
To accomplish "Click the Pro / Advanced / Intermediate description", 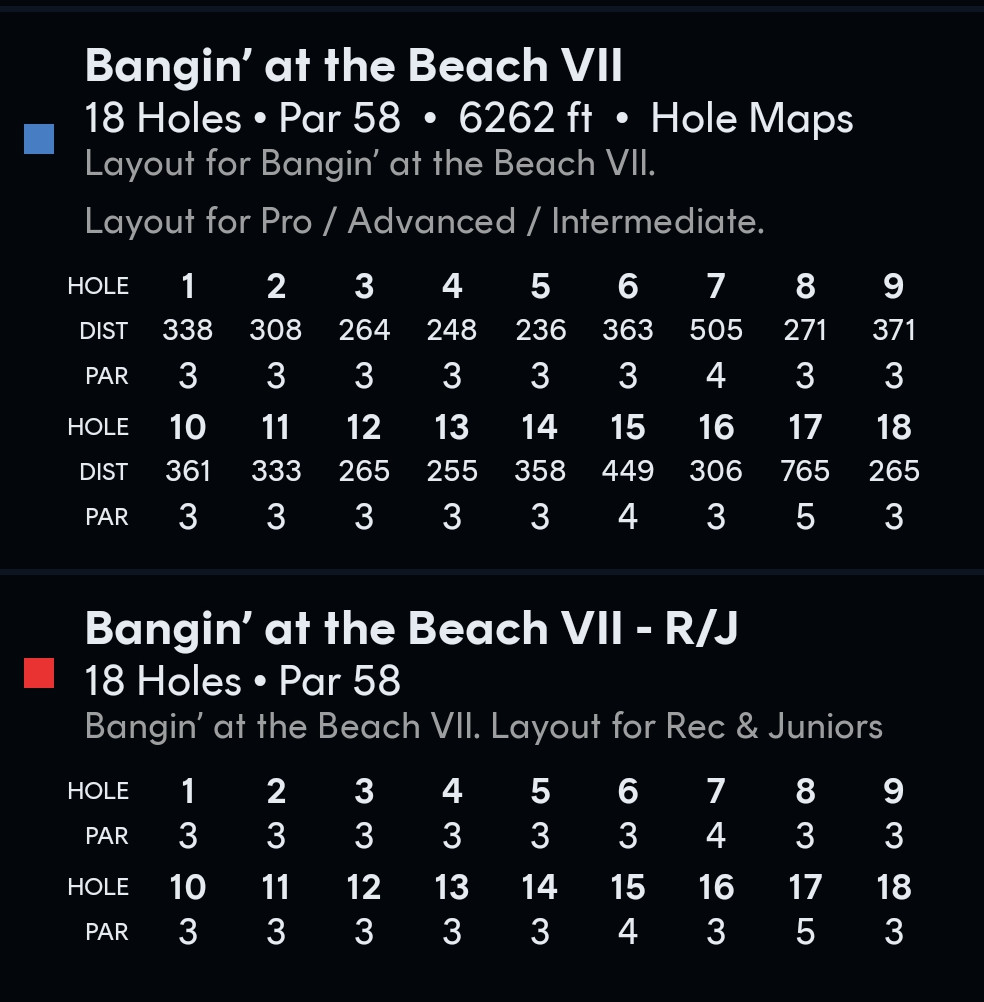I will [x=425, y=222].
